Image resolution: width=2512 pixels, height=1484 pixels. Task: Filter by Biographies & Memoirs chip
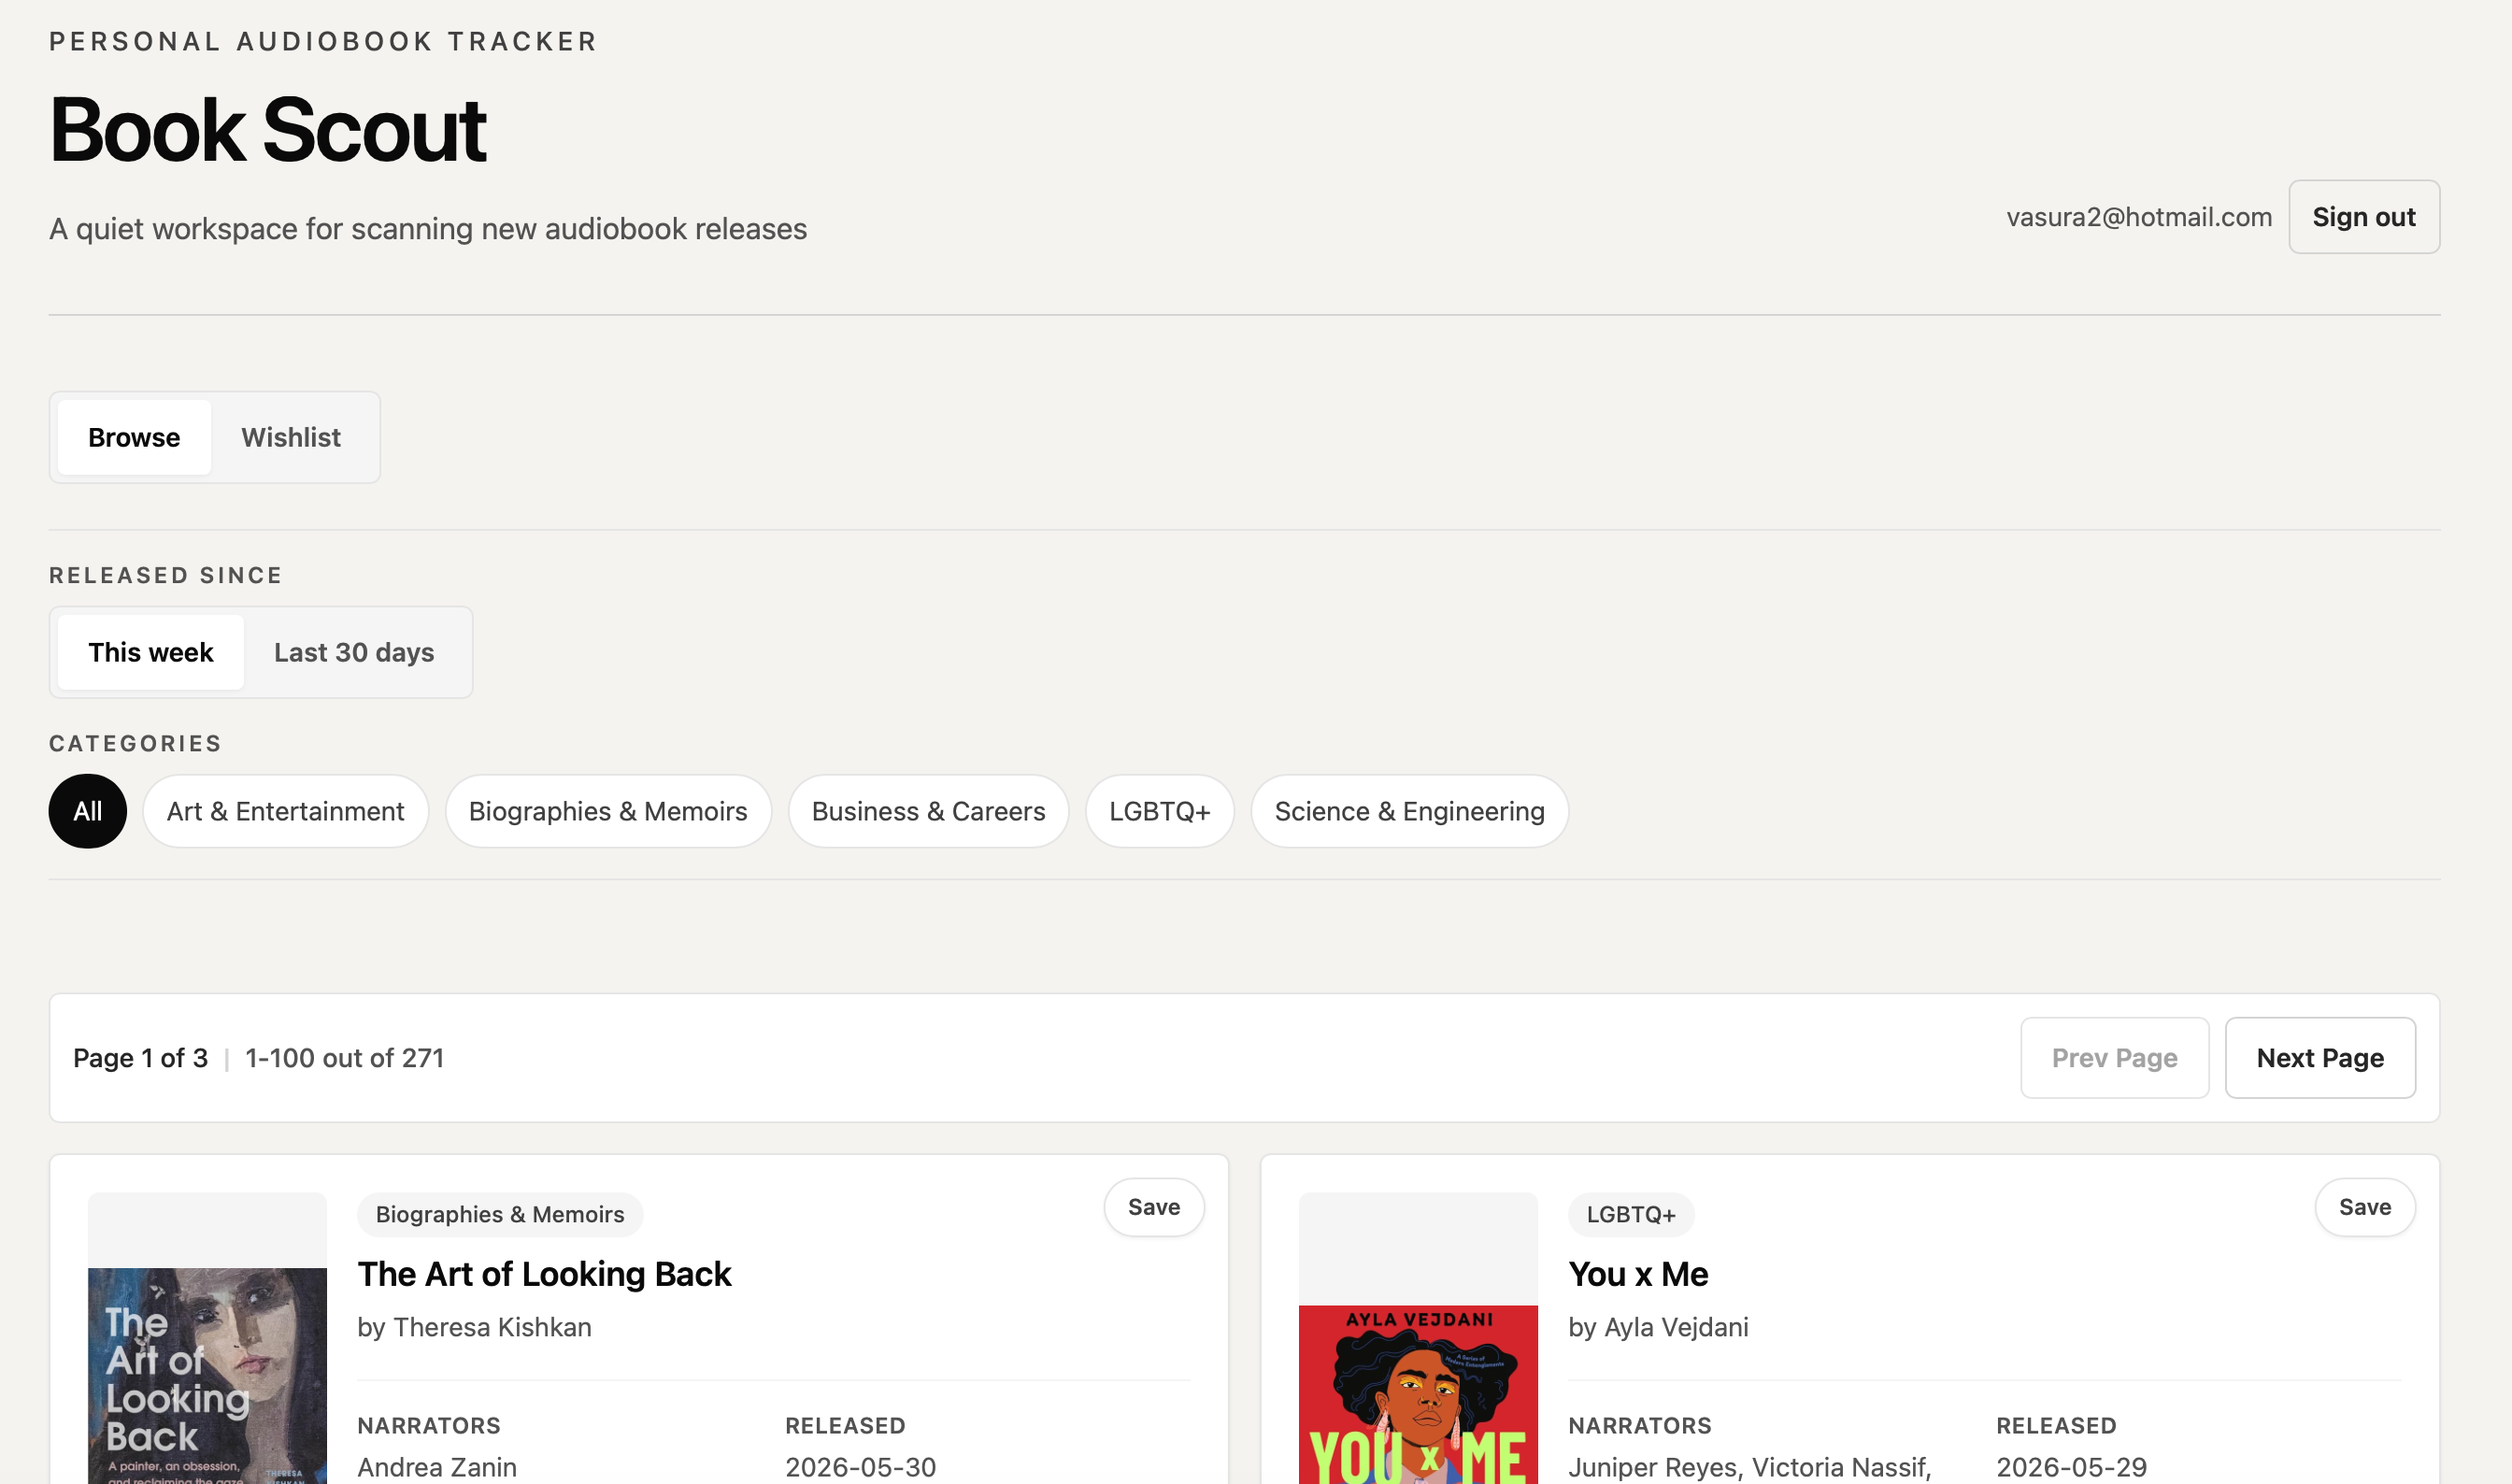[608, 811]
